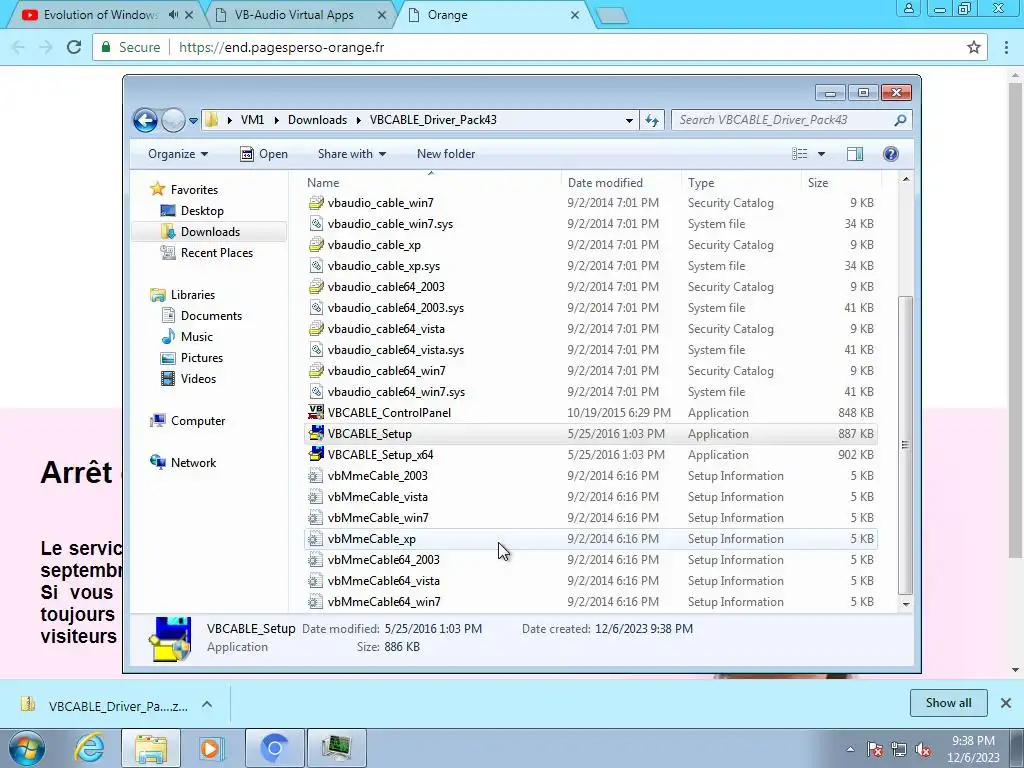Viewport: 1024px width, 768px height.
Task: Open recent pages dropdown beside navigation arrows
Action: coord(193,121)
